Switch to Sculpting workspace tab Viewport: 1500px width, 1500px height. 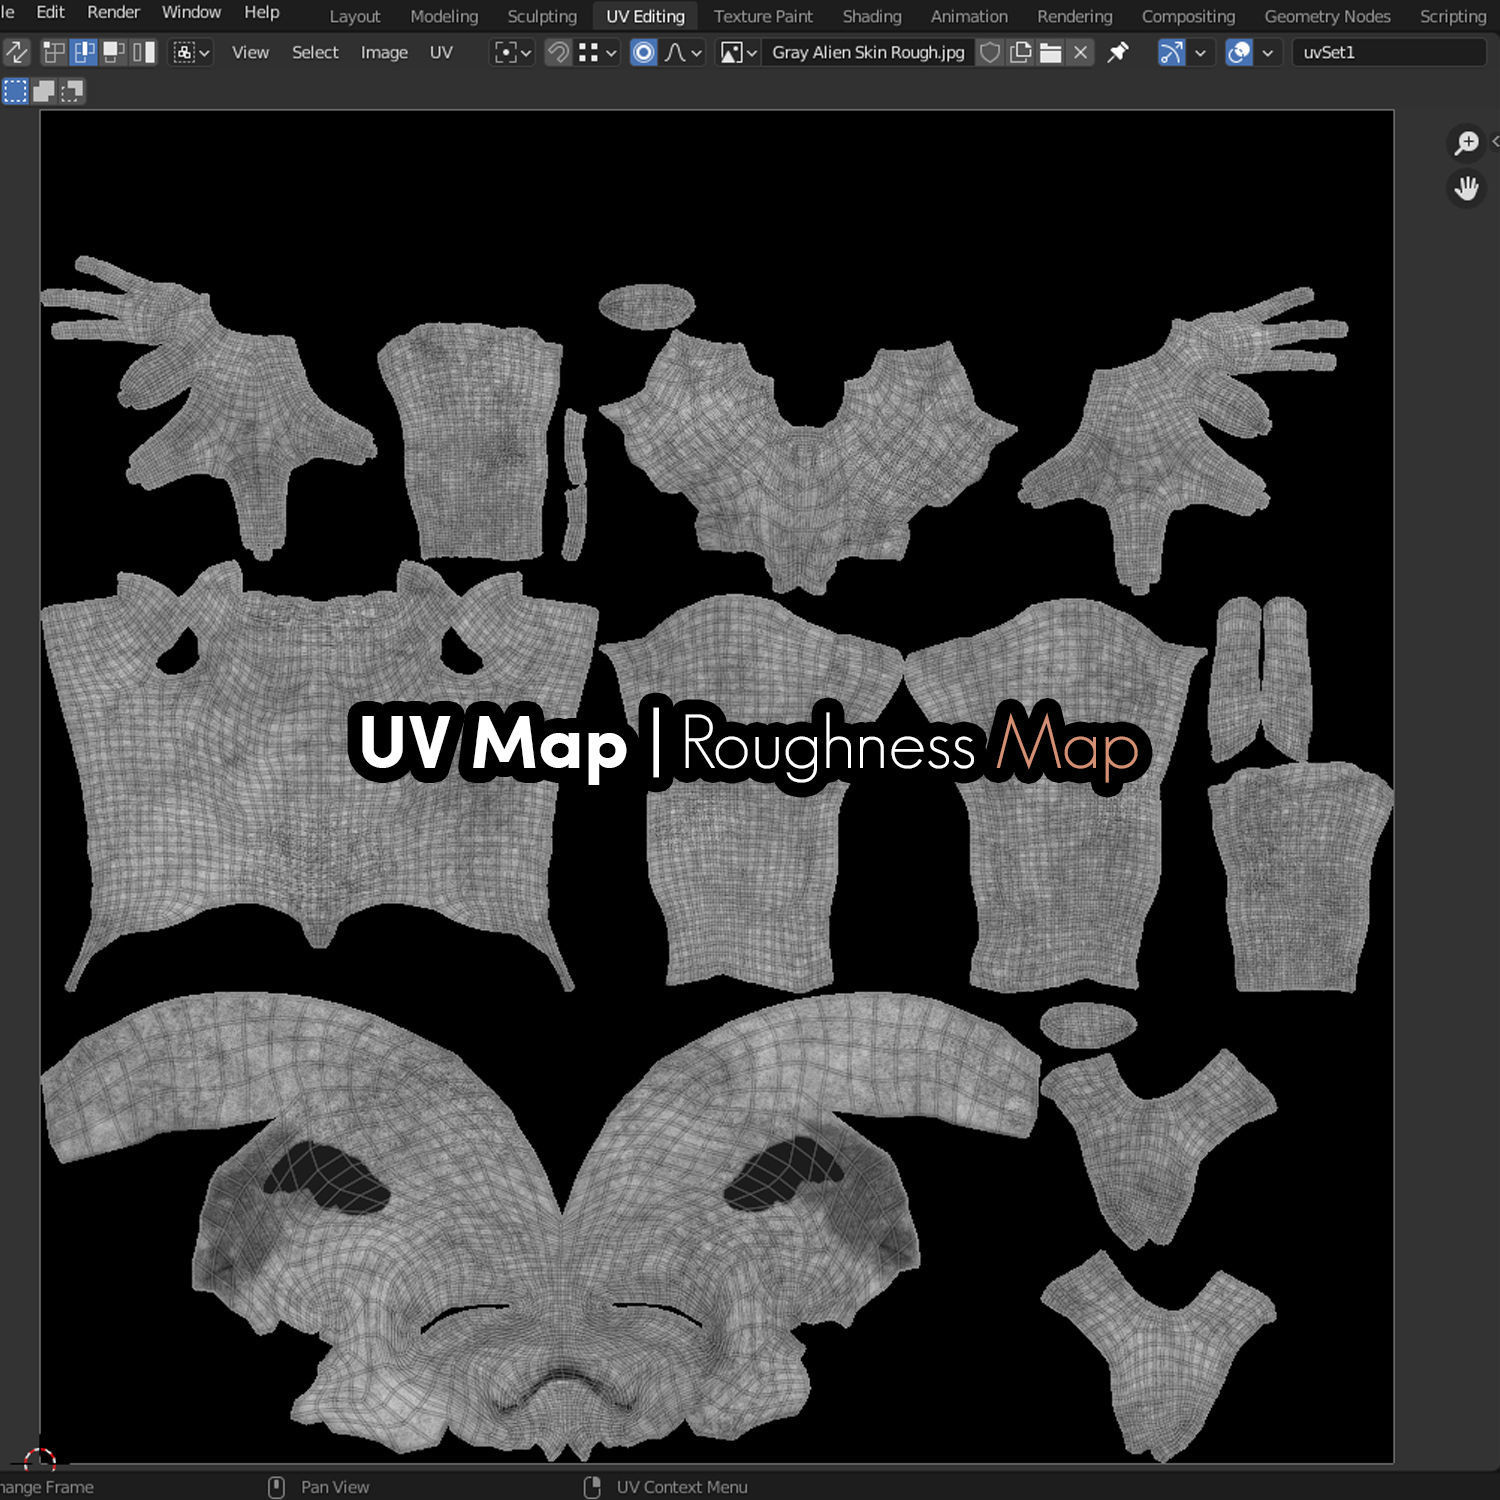click(x=542, y=16)
